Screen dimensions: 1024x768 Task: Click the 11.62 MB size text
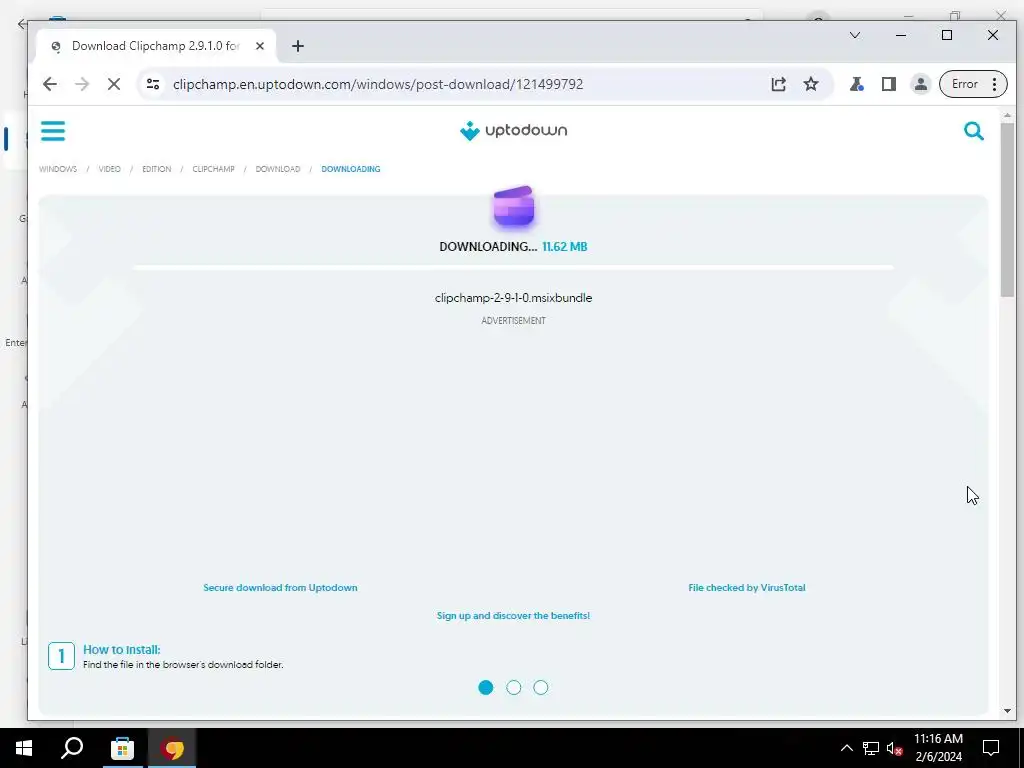click(x=565, y=247)
